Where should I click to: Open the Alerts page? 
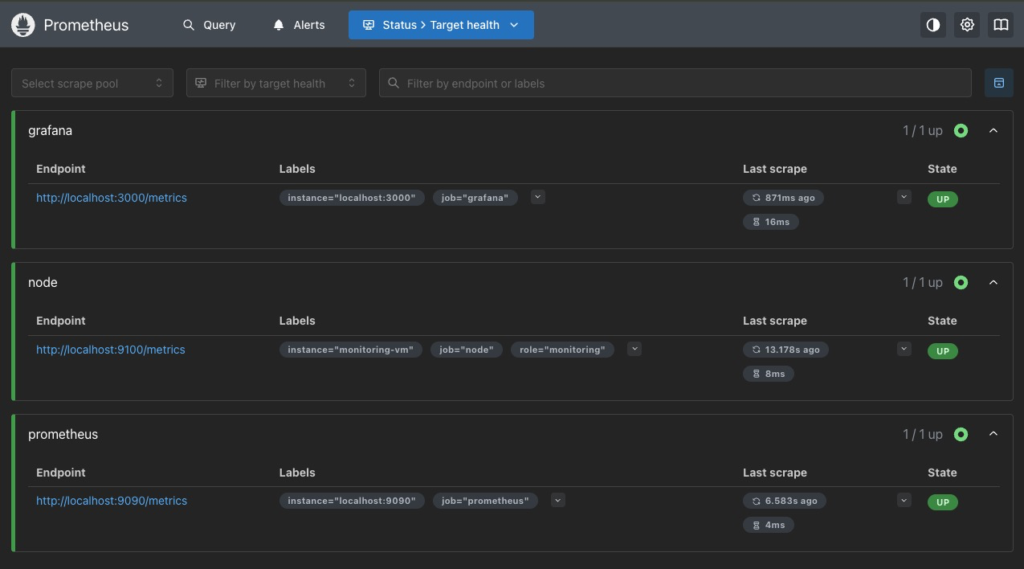click(x=299, y=25)
